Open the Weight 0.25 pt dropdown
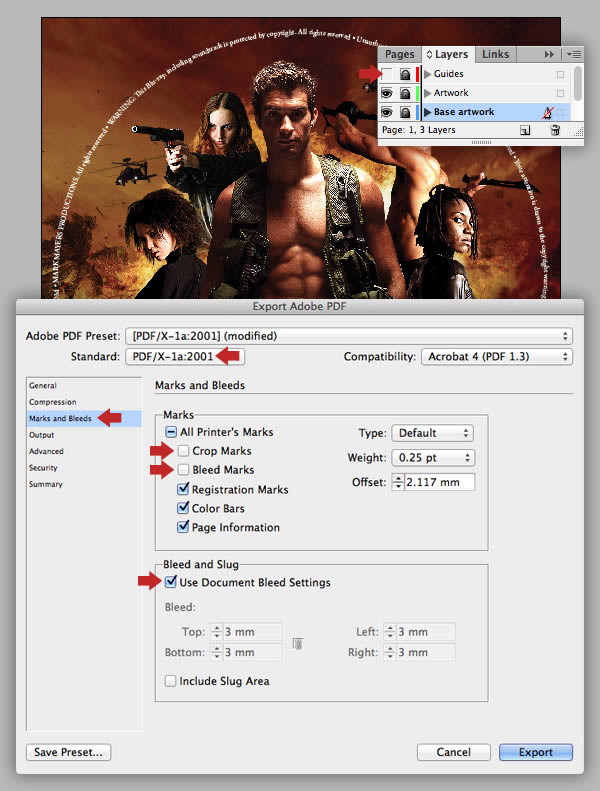600x791 pixels. point(433,458)
